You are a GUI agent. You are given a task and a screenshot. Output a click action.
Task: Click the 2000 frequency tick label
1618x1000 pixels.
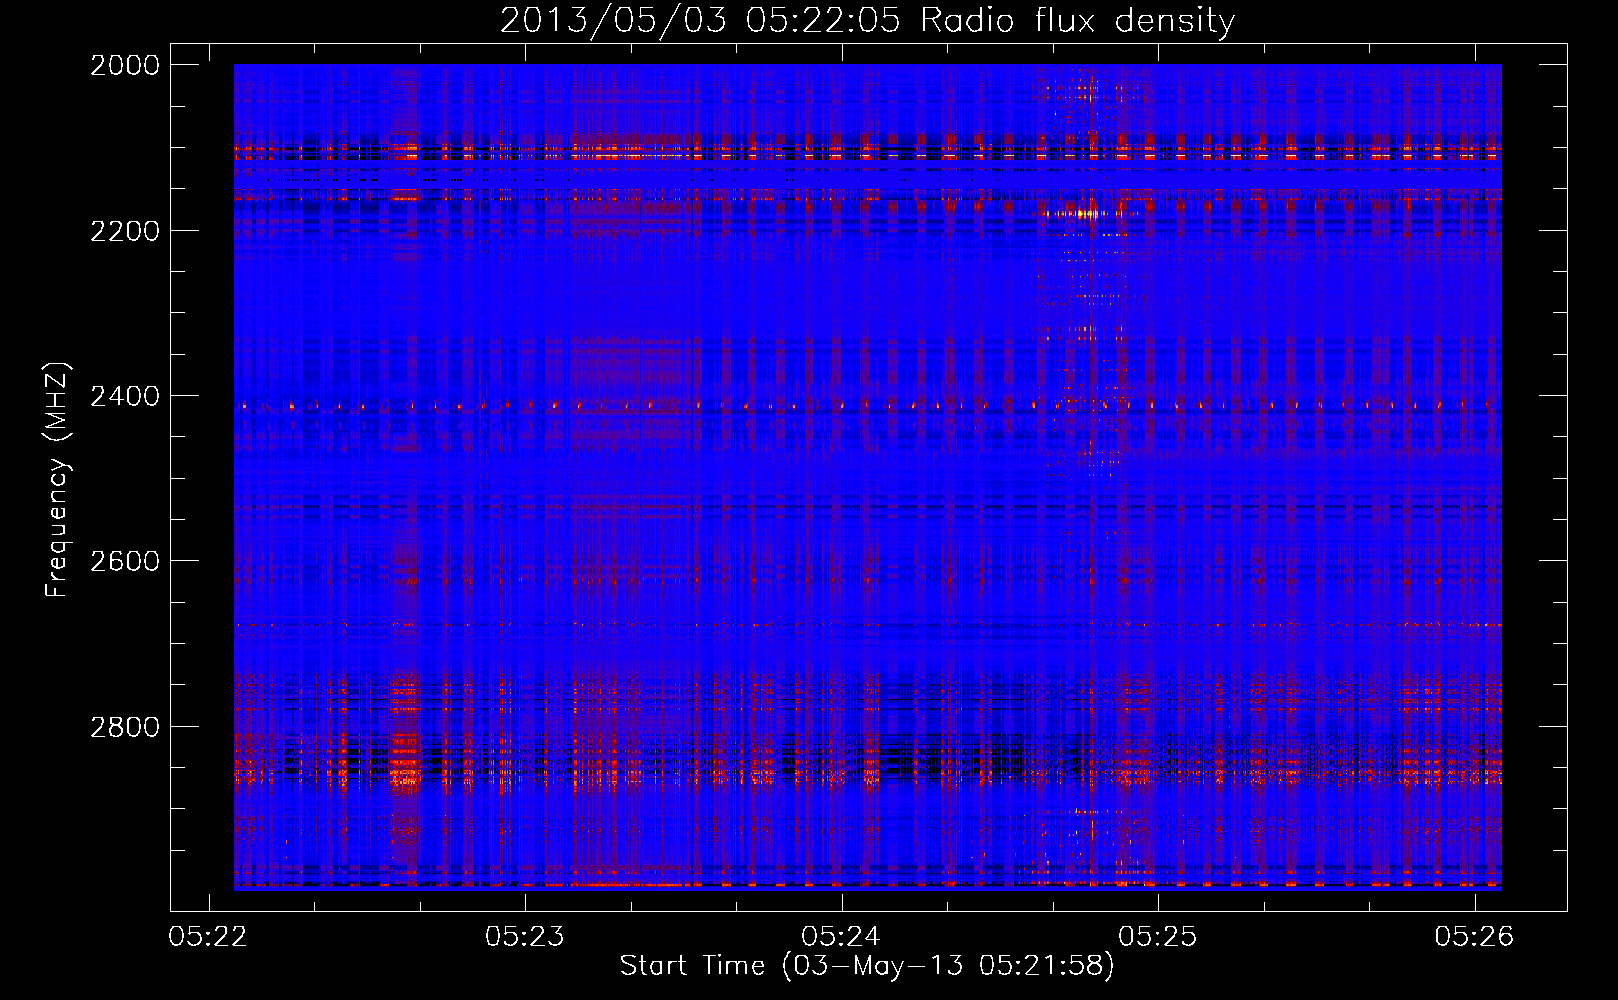coord(125,65)
